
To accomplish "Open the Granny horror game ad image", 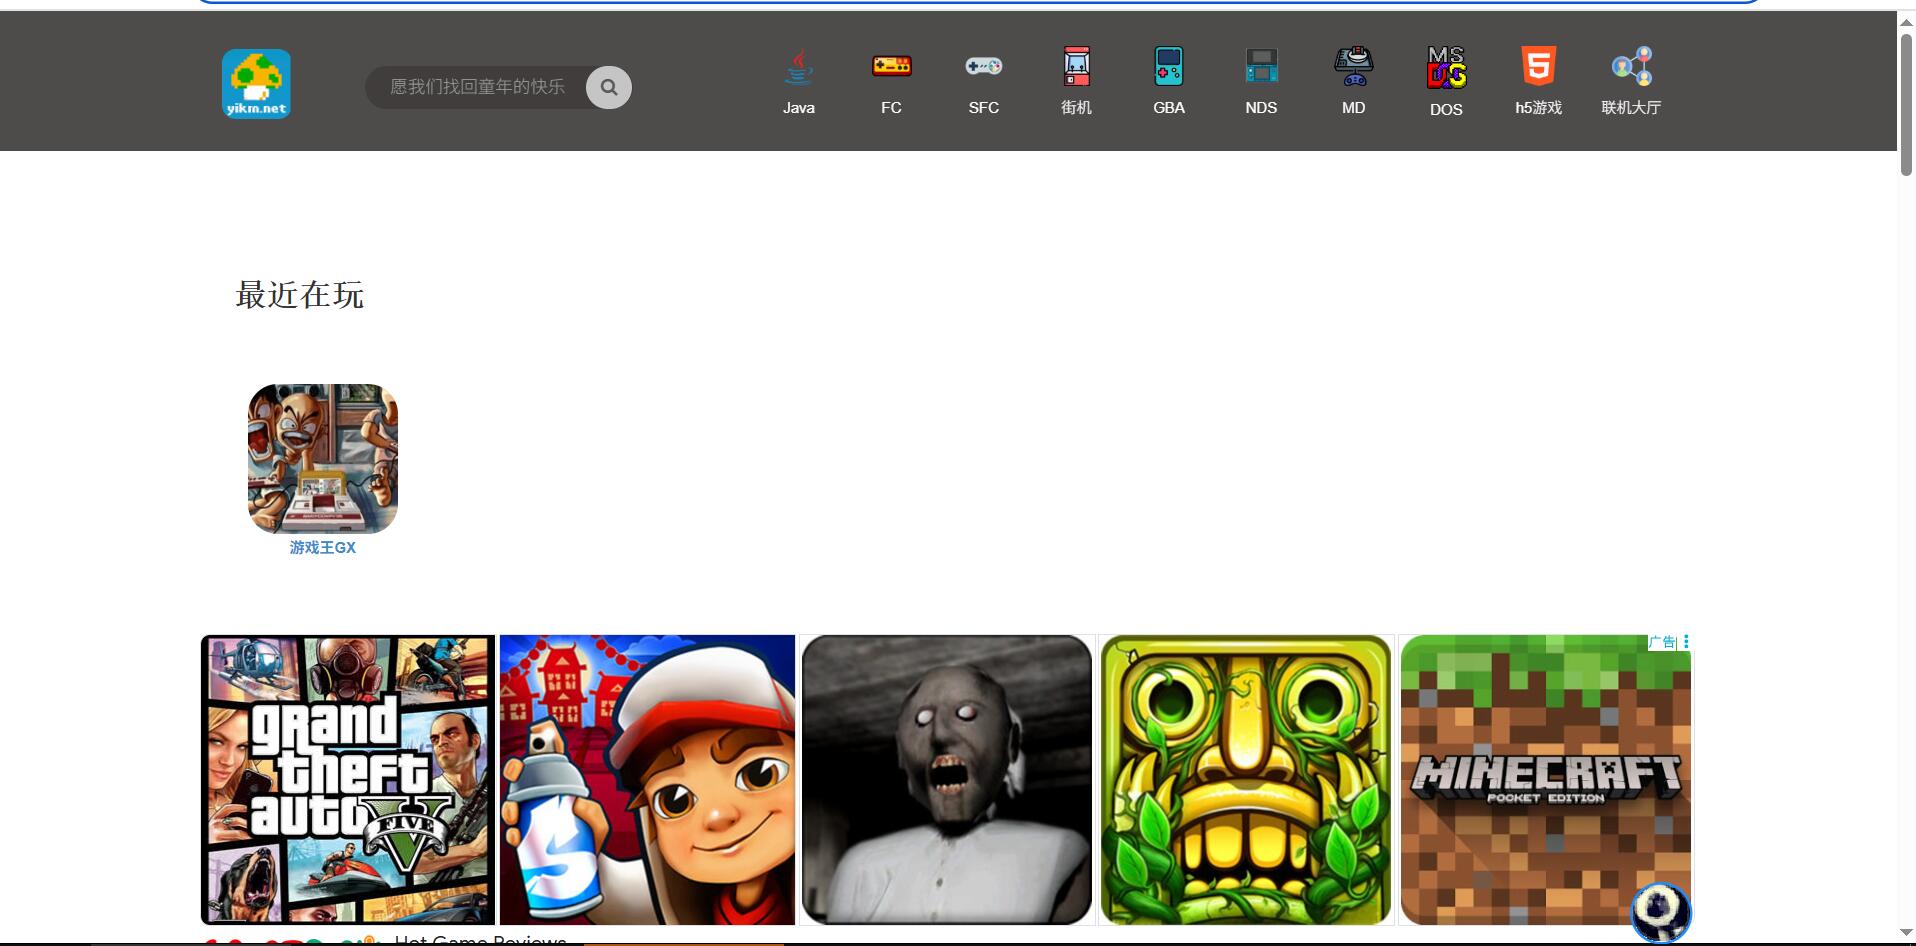I will click(947, 780).
